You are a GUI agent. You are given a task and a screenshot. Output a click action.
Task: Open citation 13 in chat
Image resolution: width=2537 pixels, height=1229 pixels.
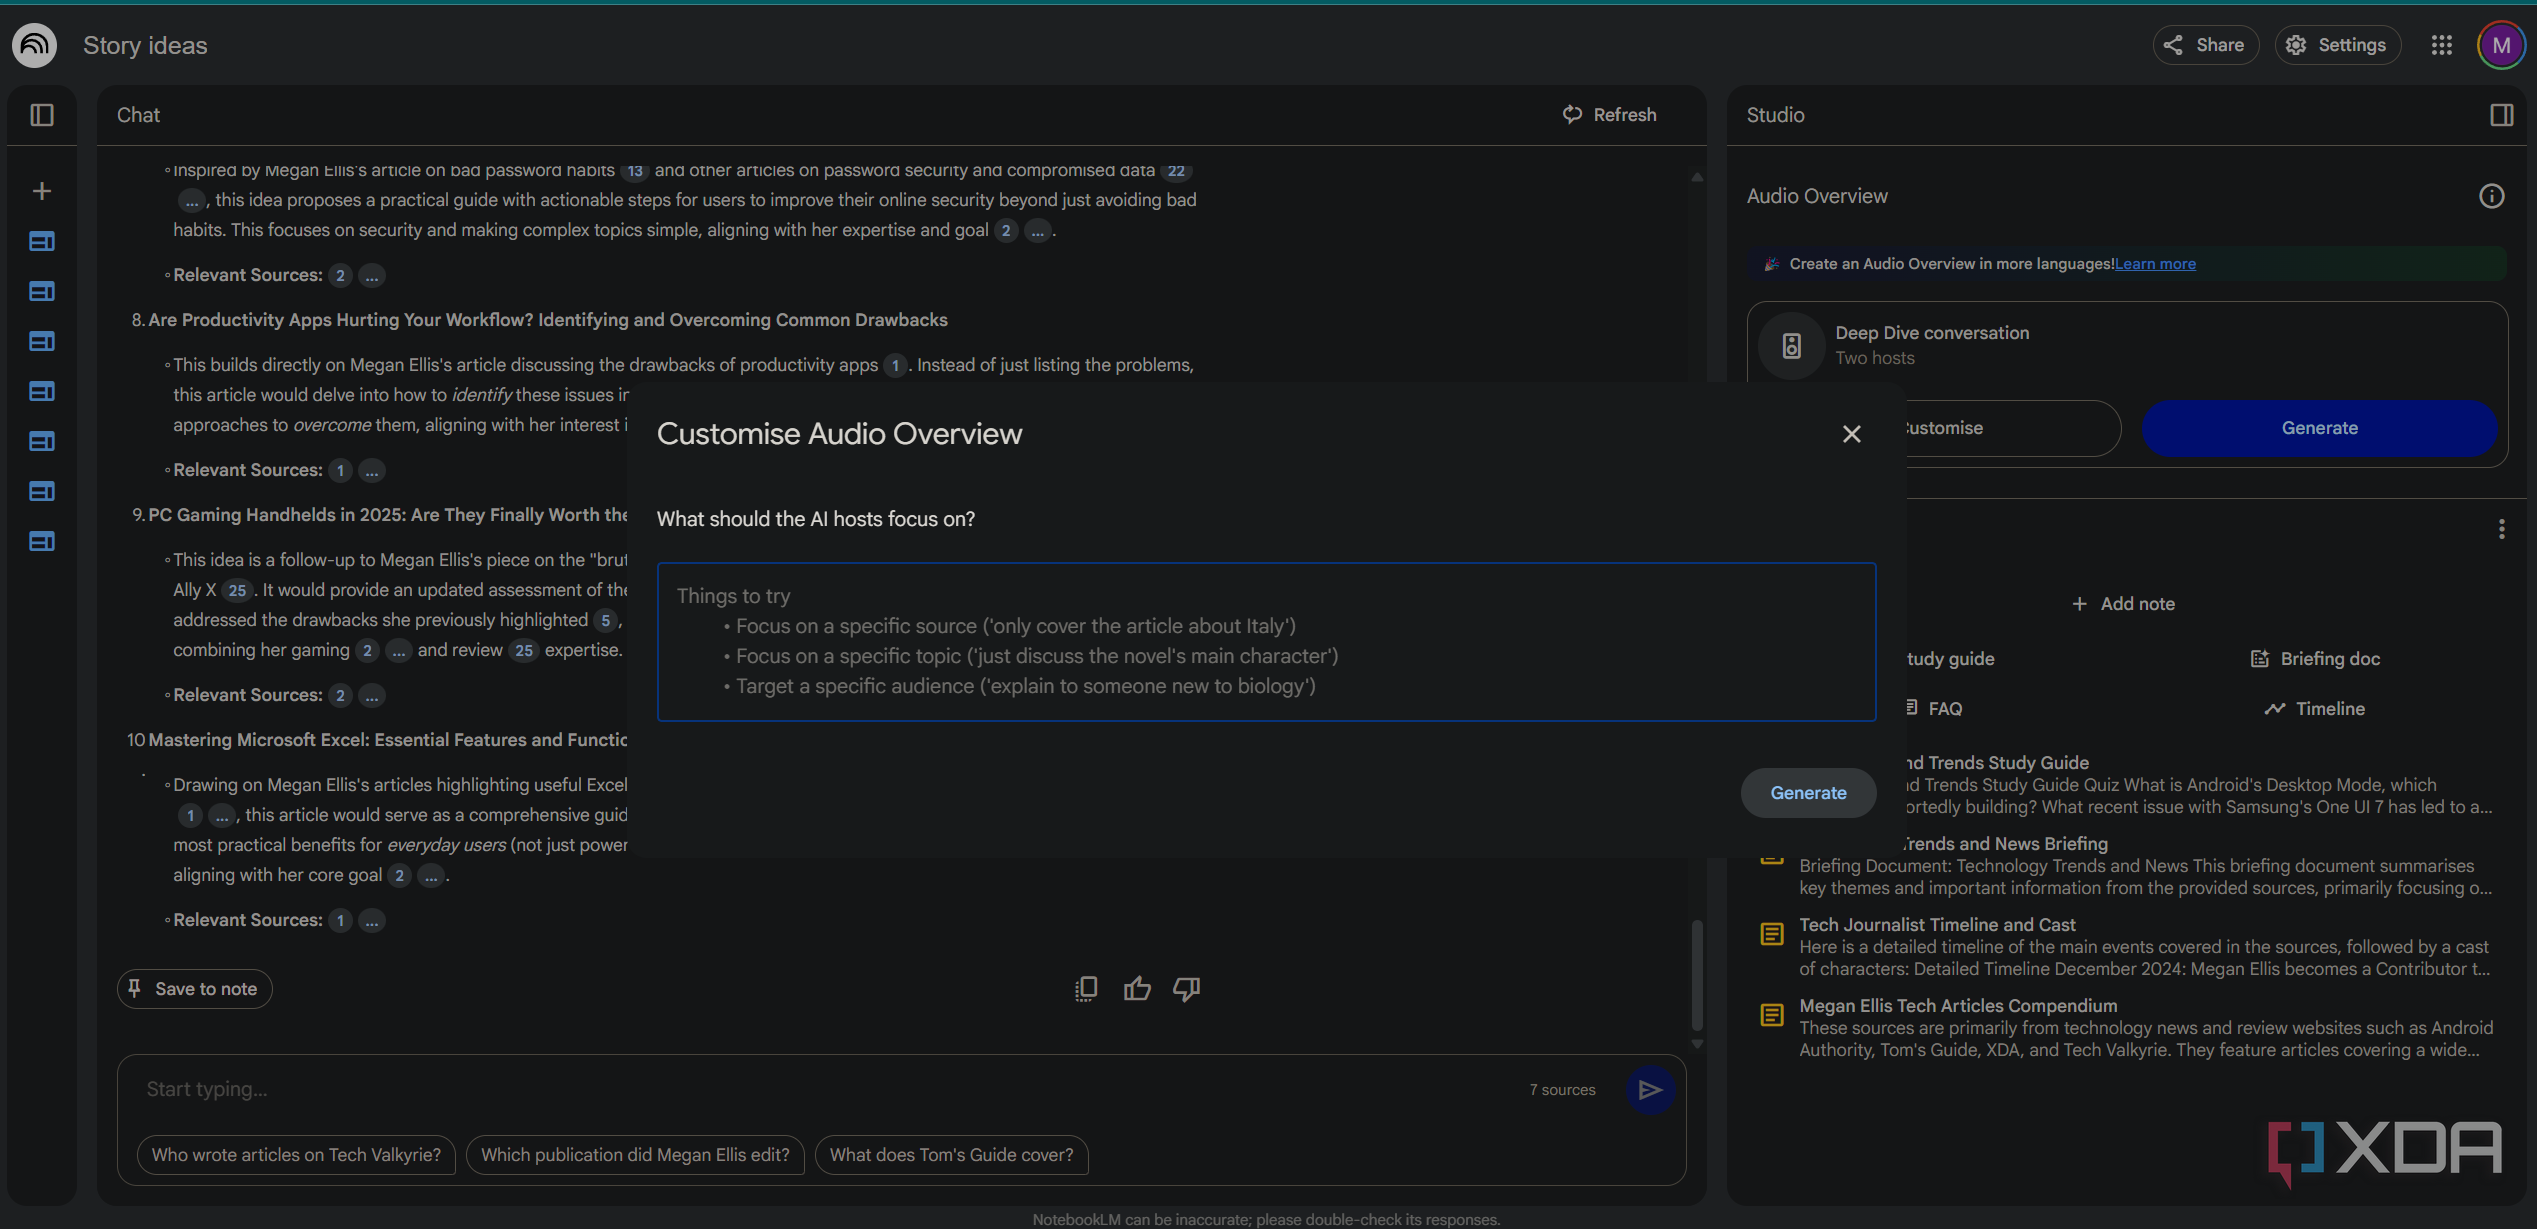click(635, 171)
